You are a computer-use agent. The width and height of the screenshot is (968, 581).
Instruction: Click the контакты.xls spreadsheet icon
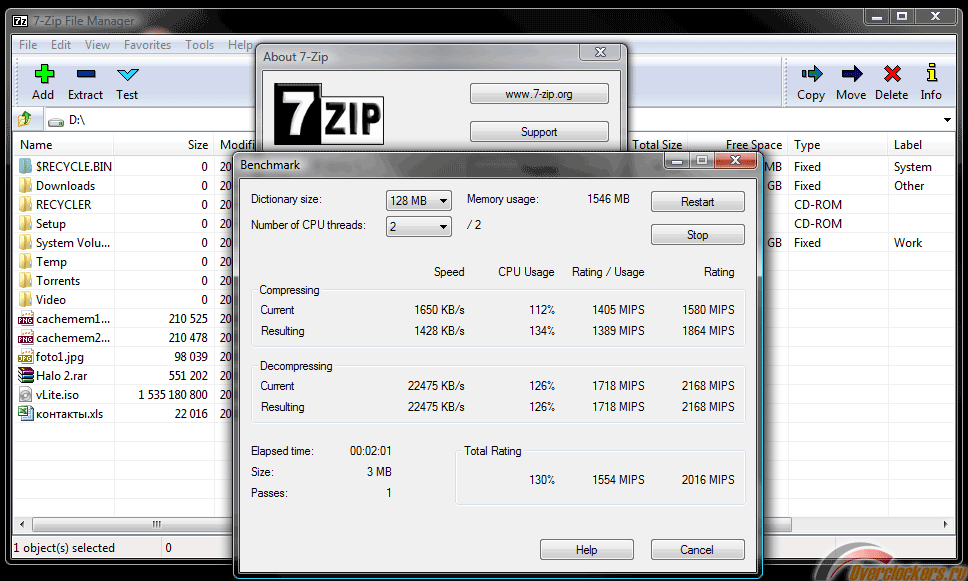[25, 414]
